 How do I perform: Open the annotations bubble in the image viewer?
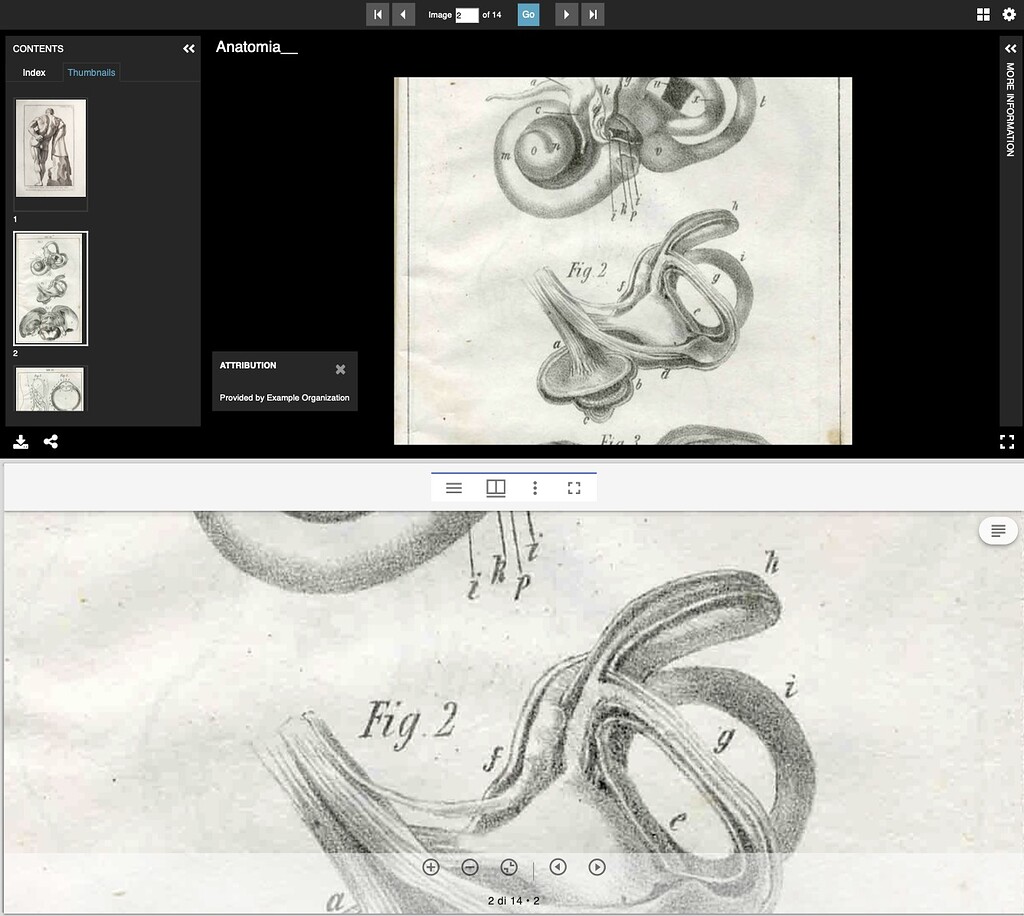[x=997, y=530]
